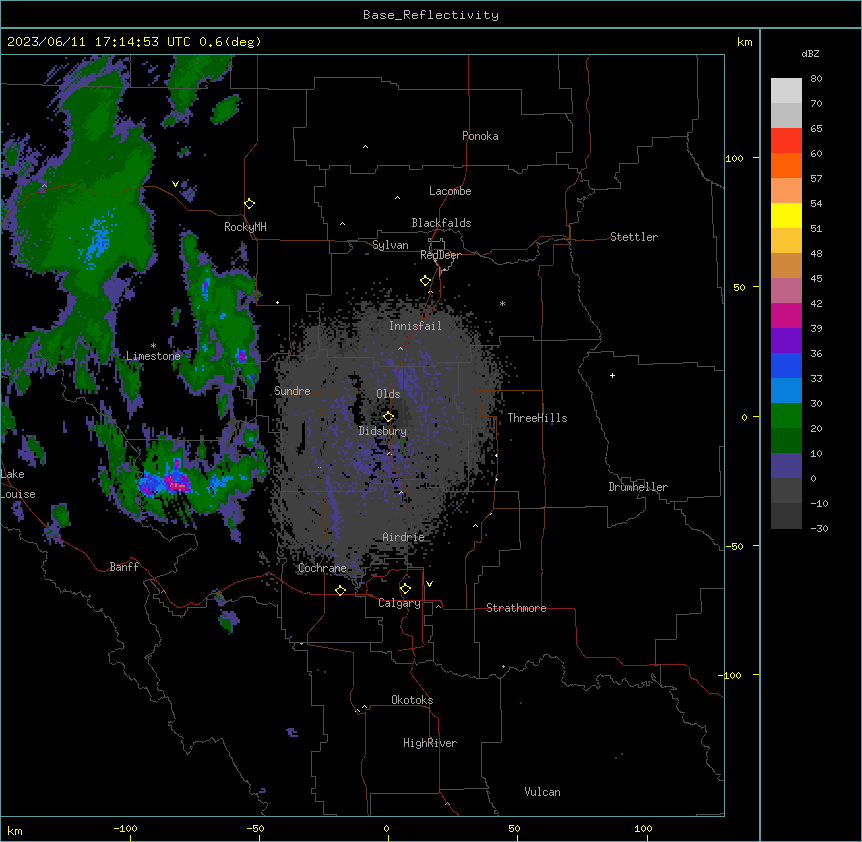Click the 30 dBZ green swatch
Viewport: 862px width, 842px height.
tap(786, 416)
